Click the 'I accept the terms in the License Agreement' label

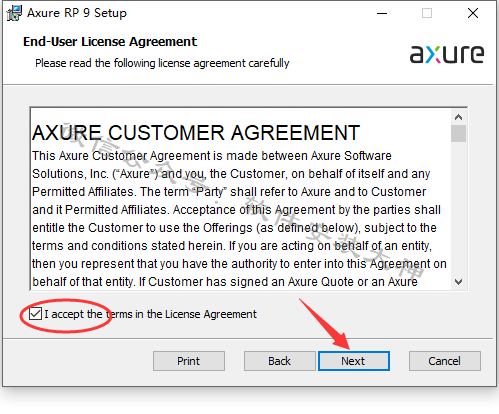[151, 314]
